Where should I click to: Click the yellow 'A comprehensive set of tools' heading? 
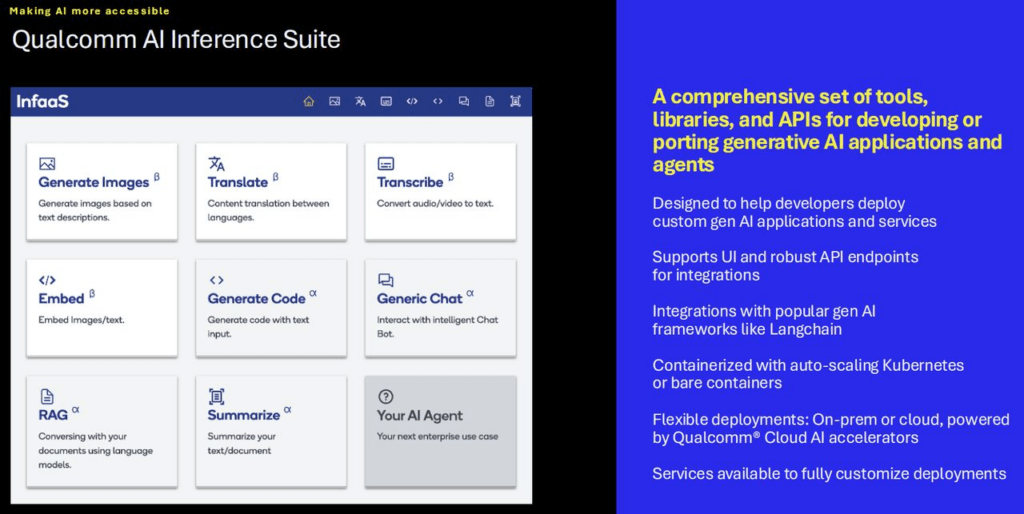coord(827,131)
